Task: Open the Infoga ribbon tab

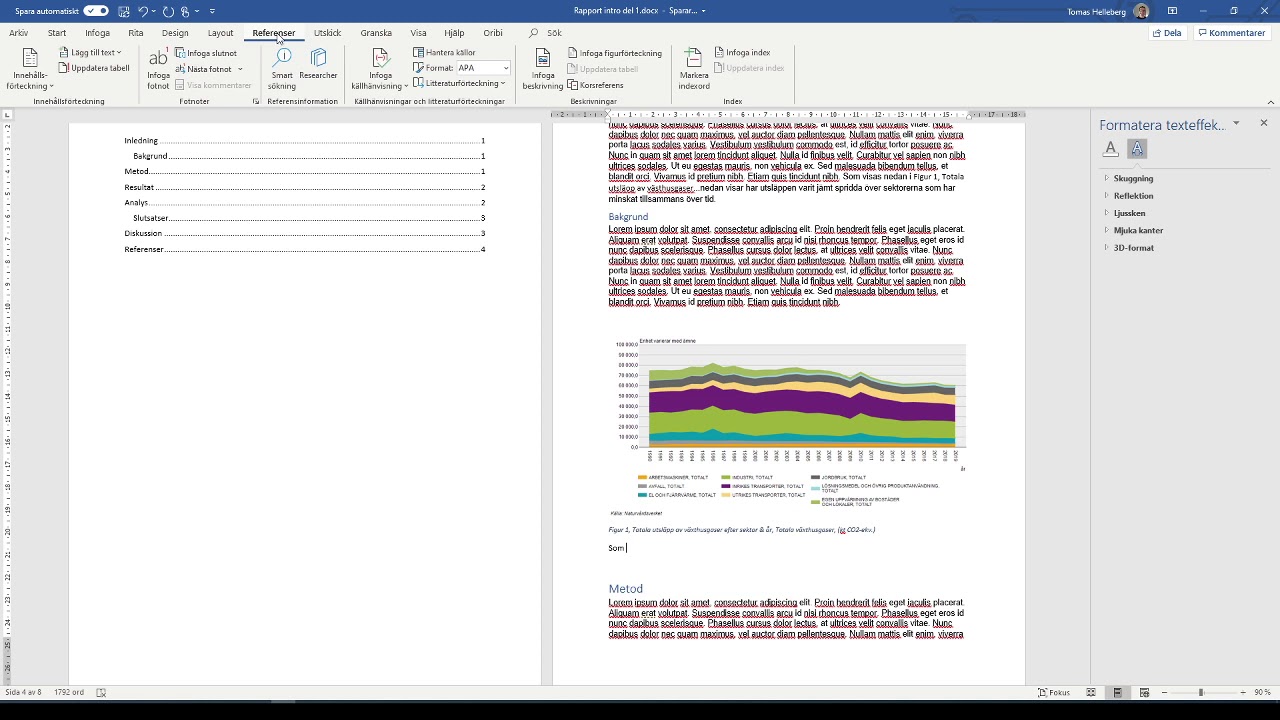Action: tap(97, 33)
